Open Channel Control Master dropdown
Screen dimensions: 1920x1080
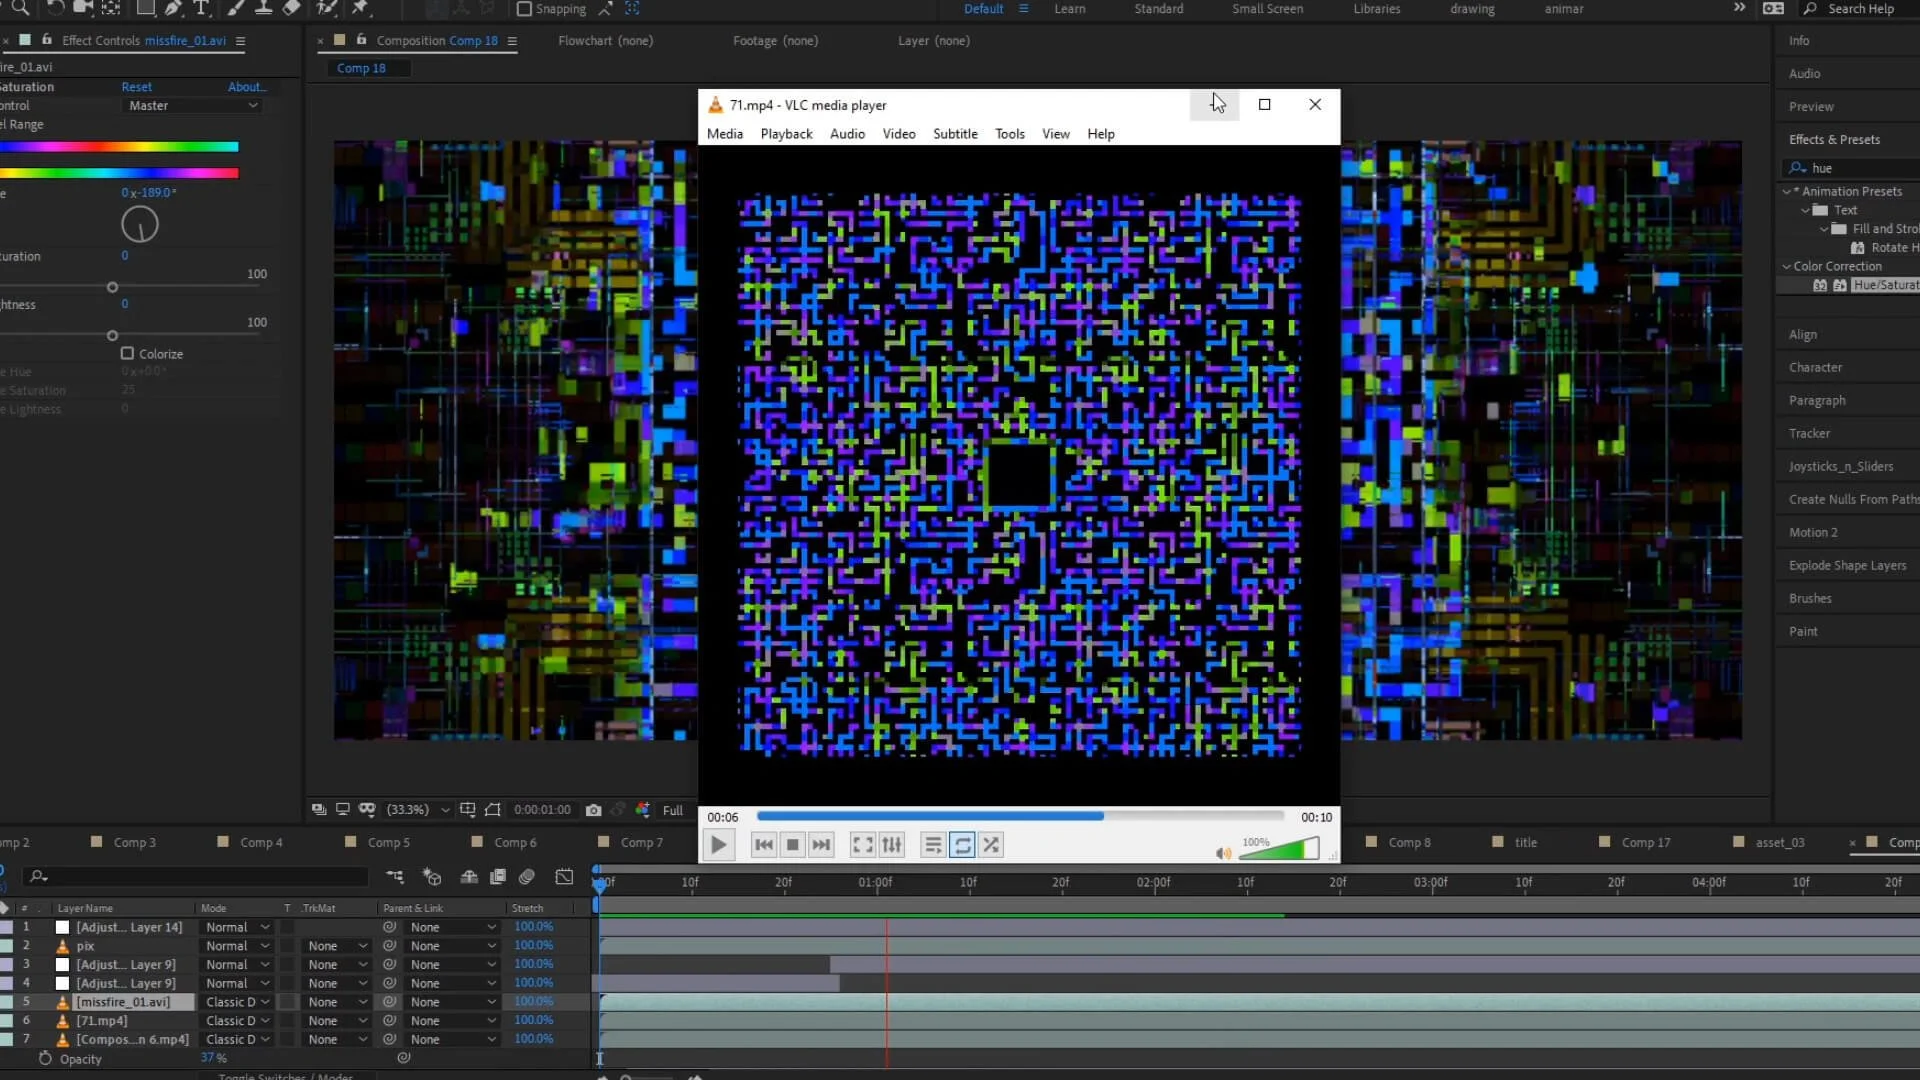tap(192, 106)
